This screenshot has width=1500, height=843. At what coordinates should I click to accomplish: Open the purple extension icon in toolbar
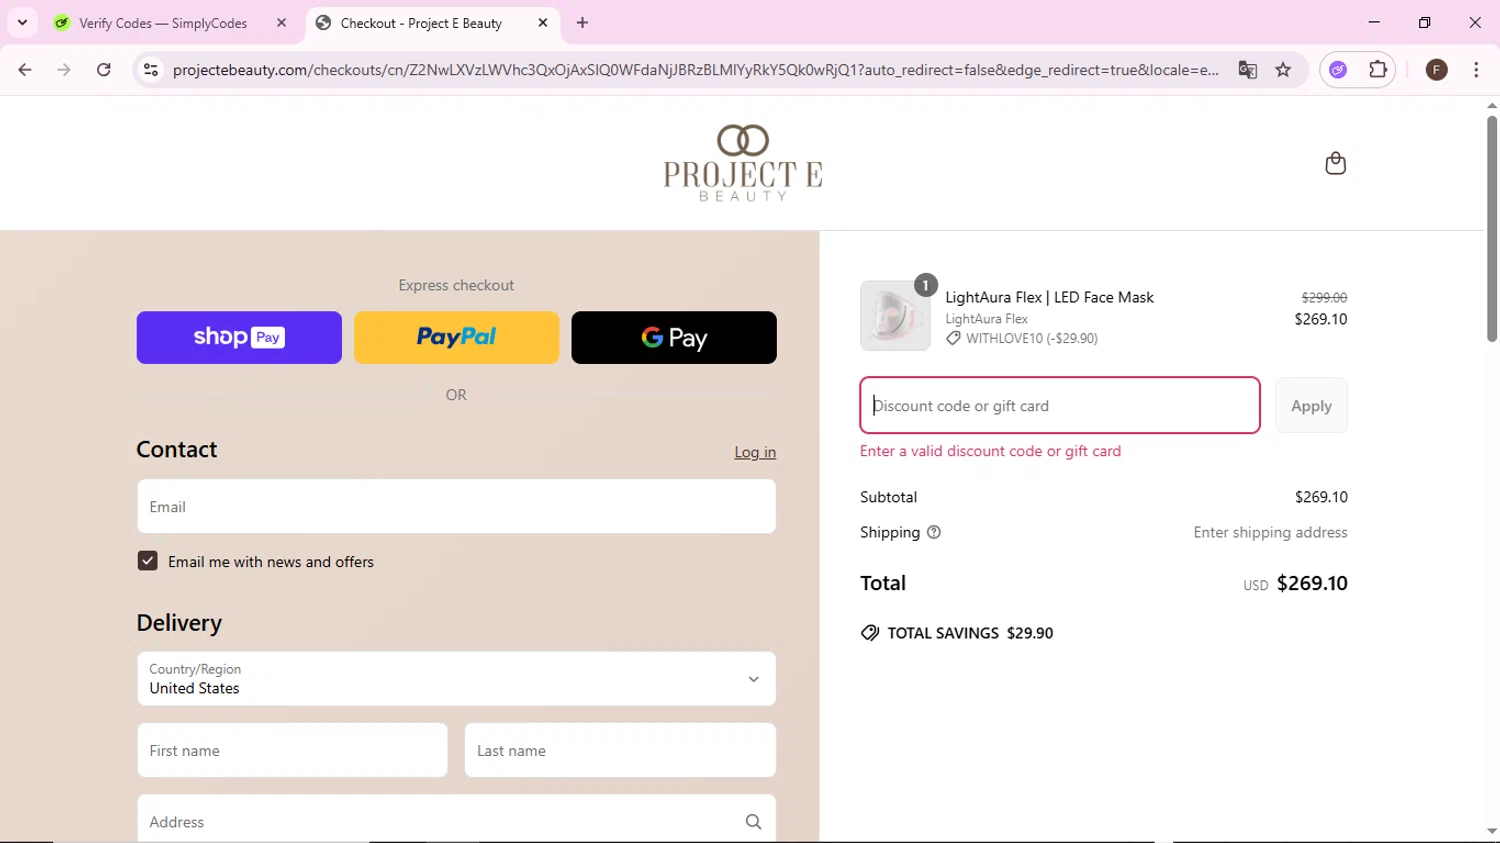point(1338,70)
